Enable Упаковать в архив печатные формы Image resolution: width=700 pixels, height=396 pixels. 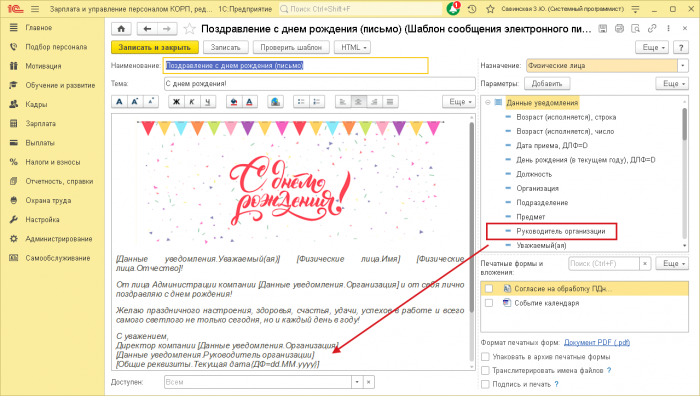(x=485, y=357)
